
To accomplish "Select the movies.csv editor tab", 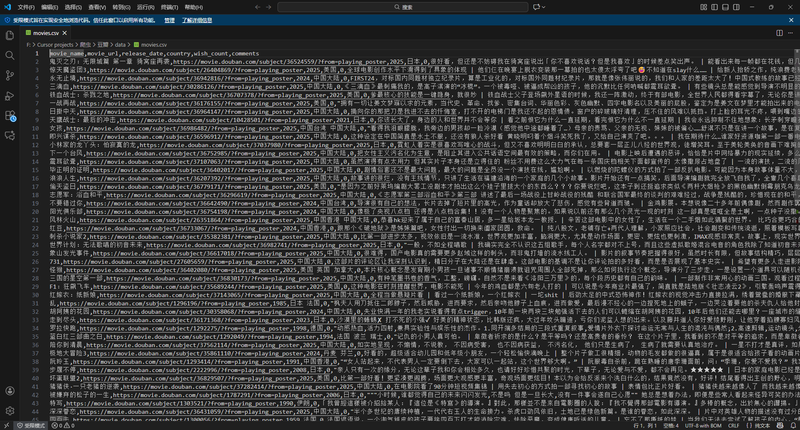I will (x=45, y=33).
